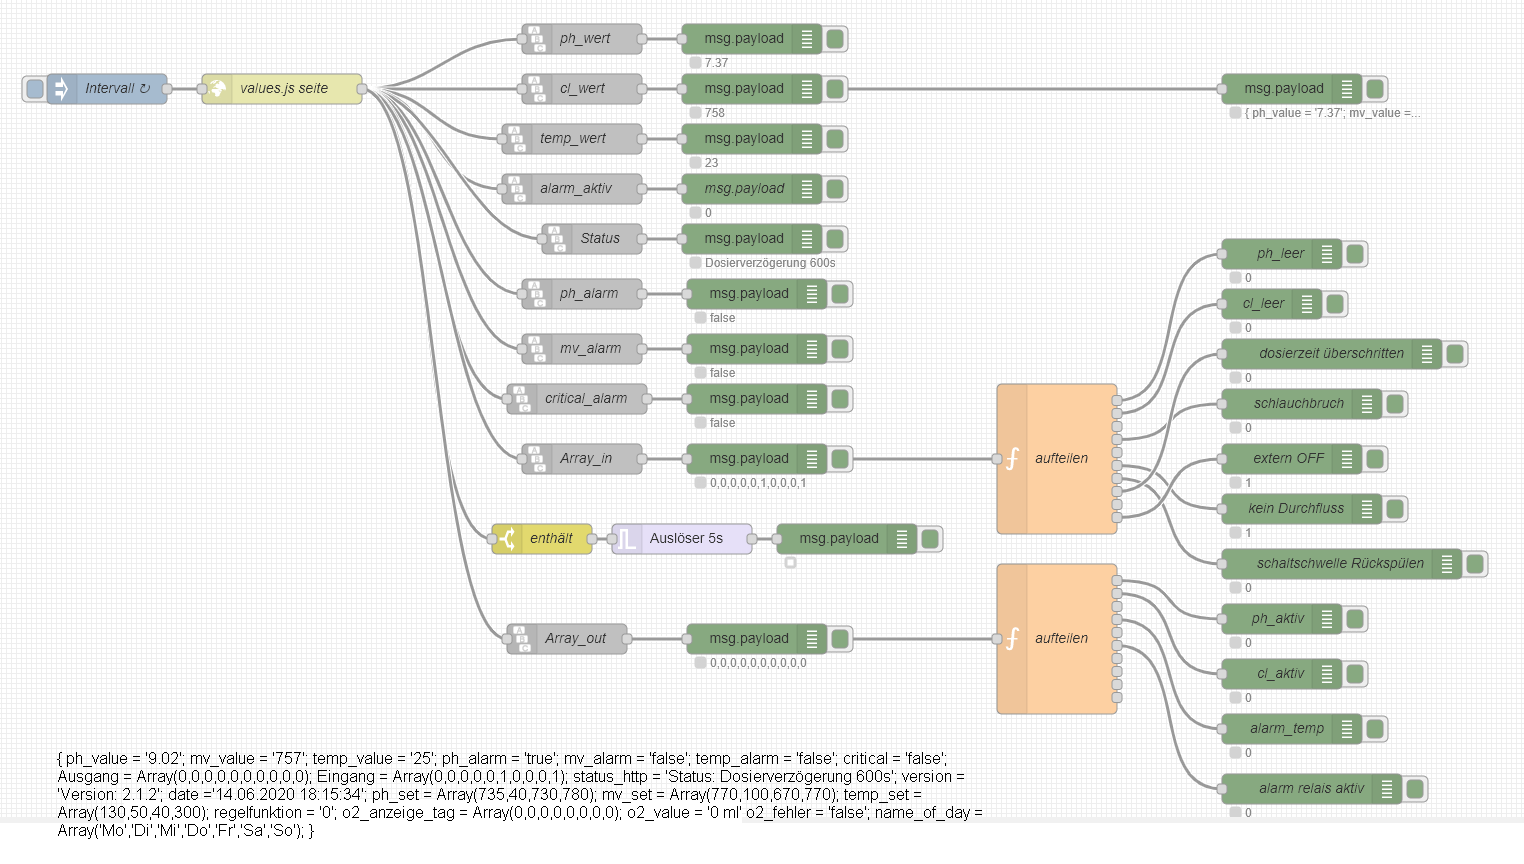The image size is (1524, 864).
Task: Click the ph_alarm node icon
Action: click(x=536, y=294)
